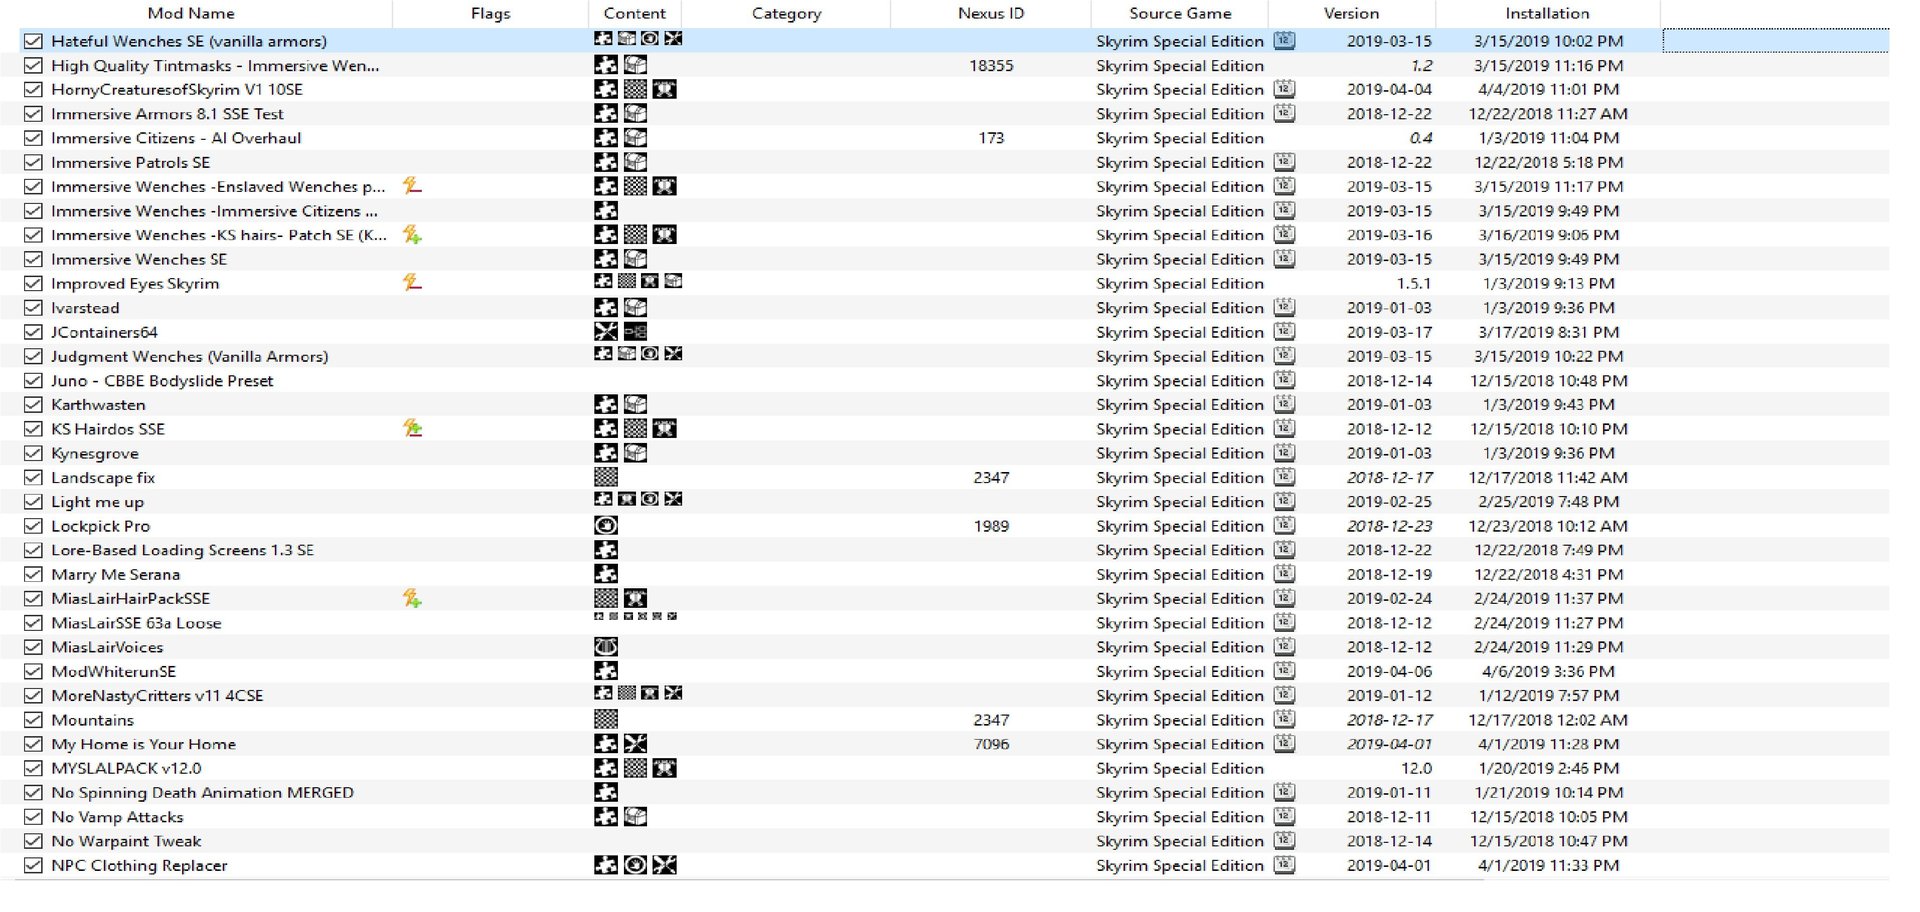Click the plugin icon for No Vamp Attacks
This screenshot has width=1920, height=912.
(606, 817)
